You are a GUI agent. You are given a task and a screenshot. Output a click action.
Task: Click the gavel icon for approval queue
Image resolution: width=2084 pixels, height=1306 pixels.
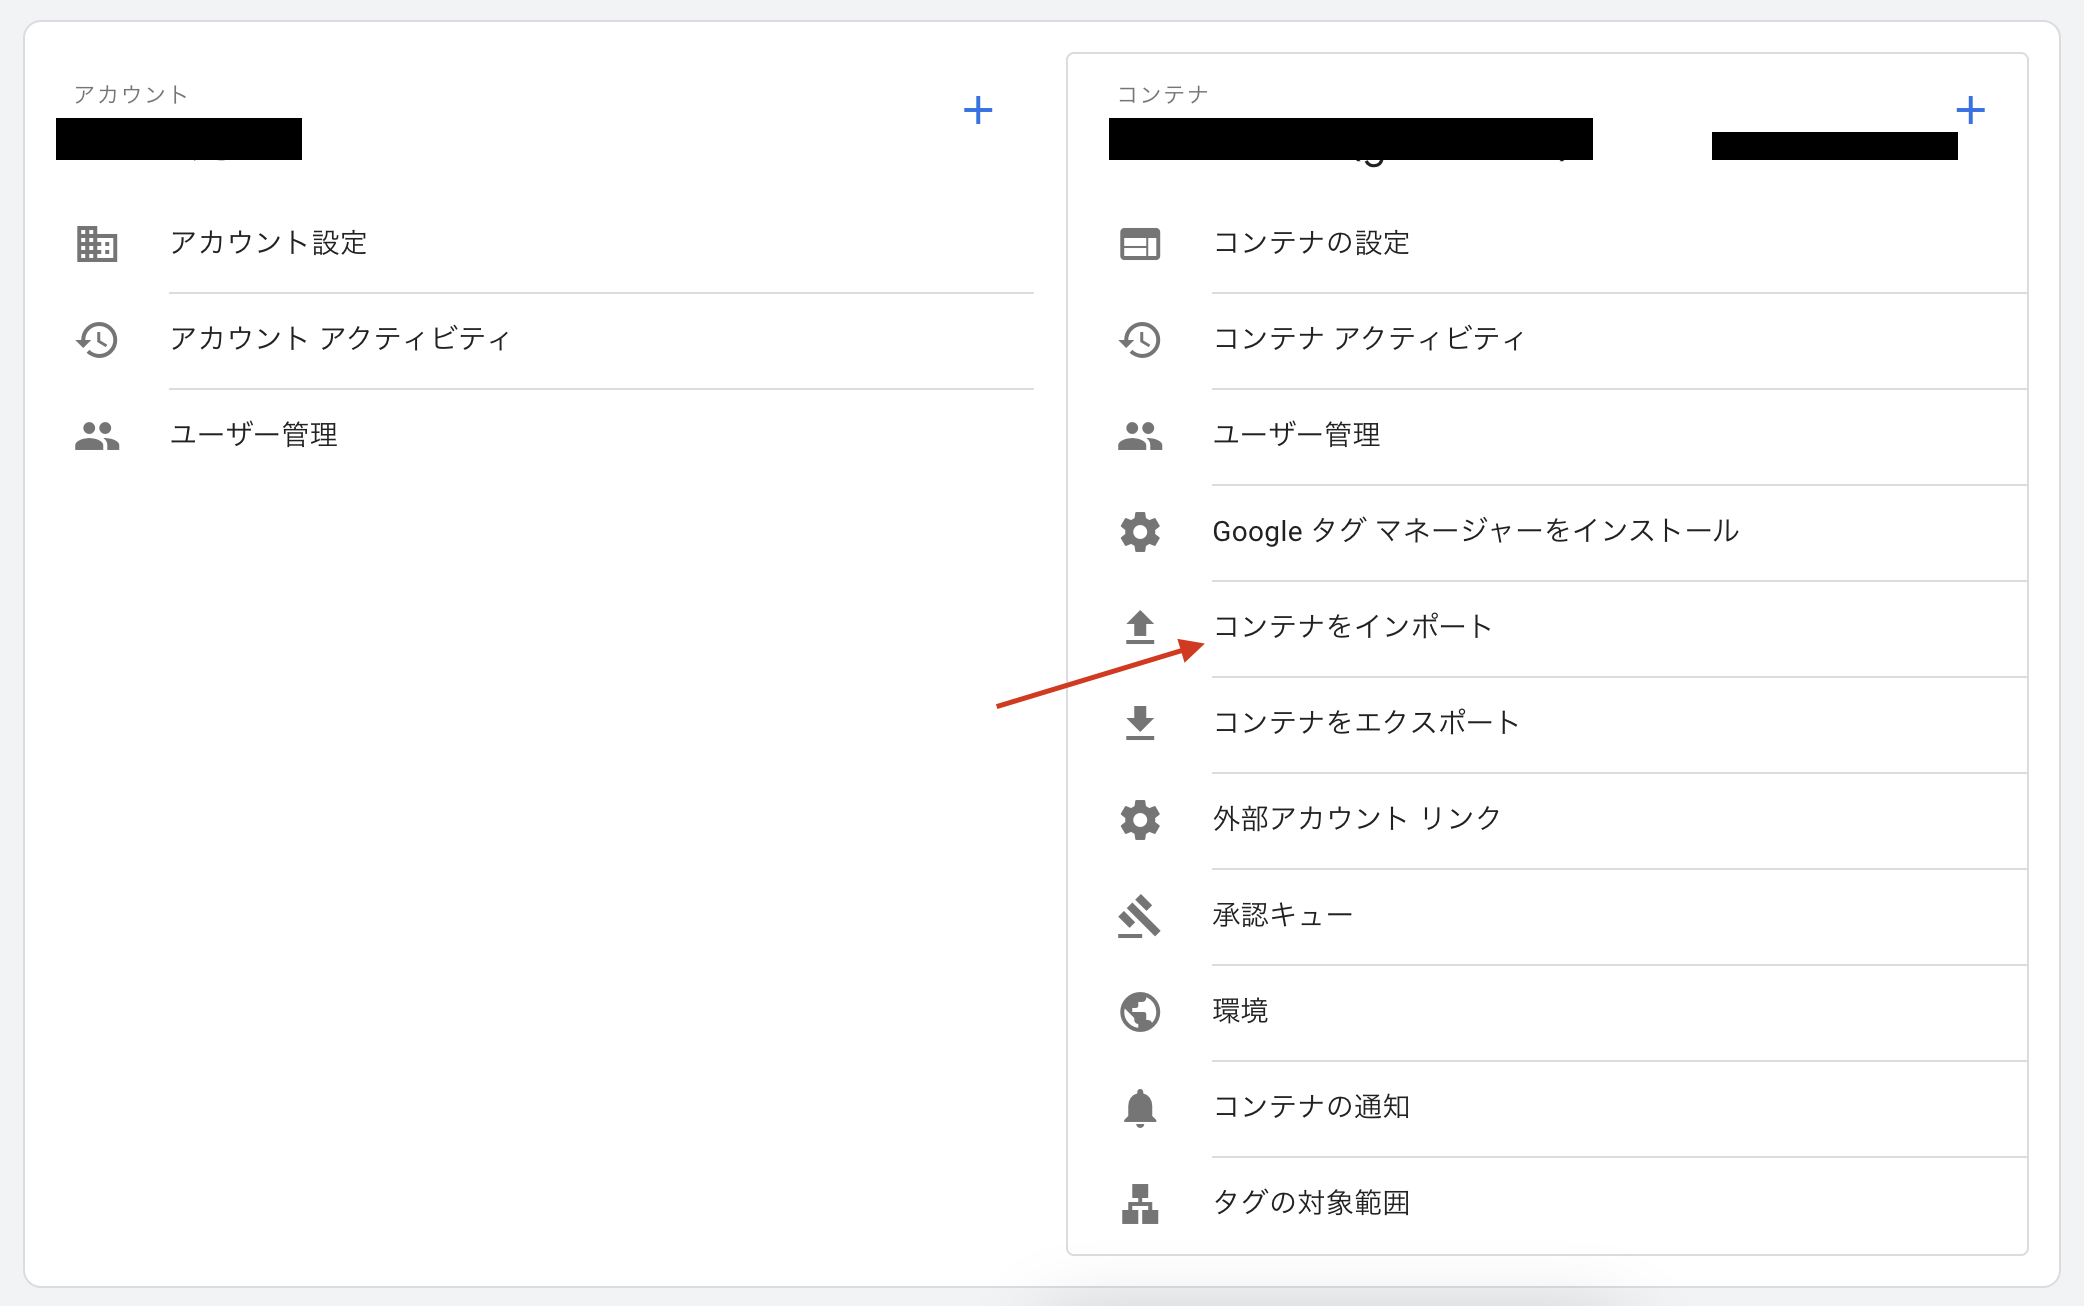click(x=1140, y=915)
